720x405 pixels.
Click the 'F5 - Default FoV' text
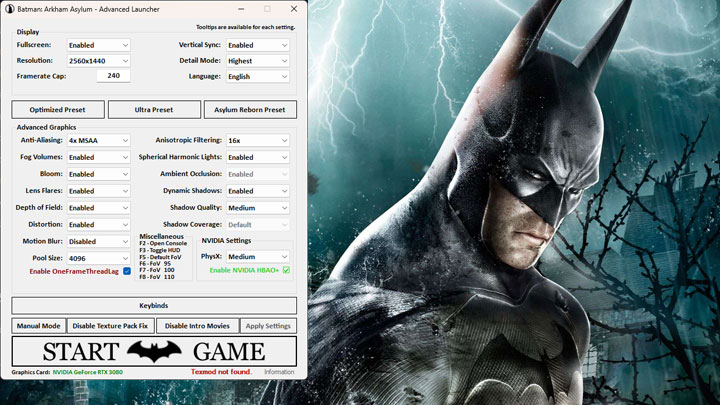pos(160,257)
